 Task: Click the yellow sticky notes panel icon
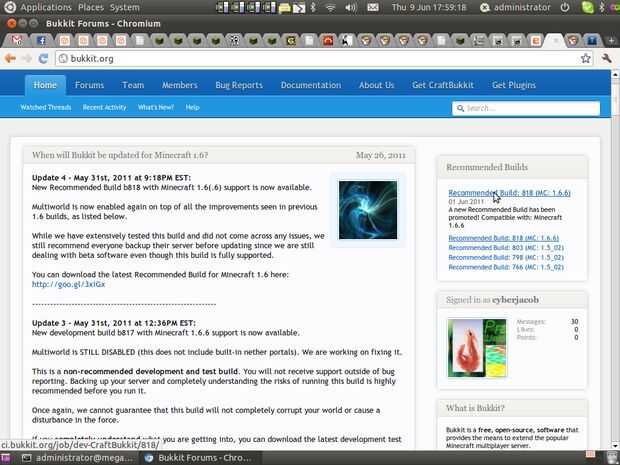pos(284,8)
